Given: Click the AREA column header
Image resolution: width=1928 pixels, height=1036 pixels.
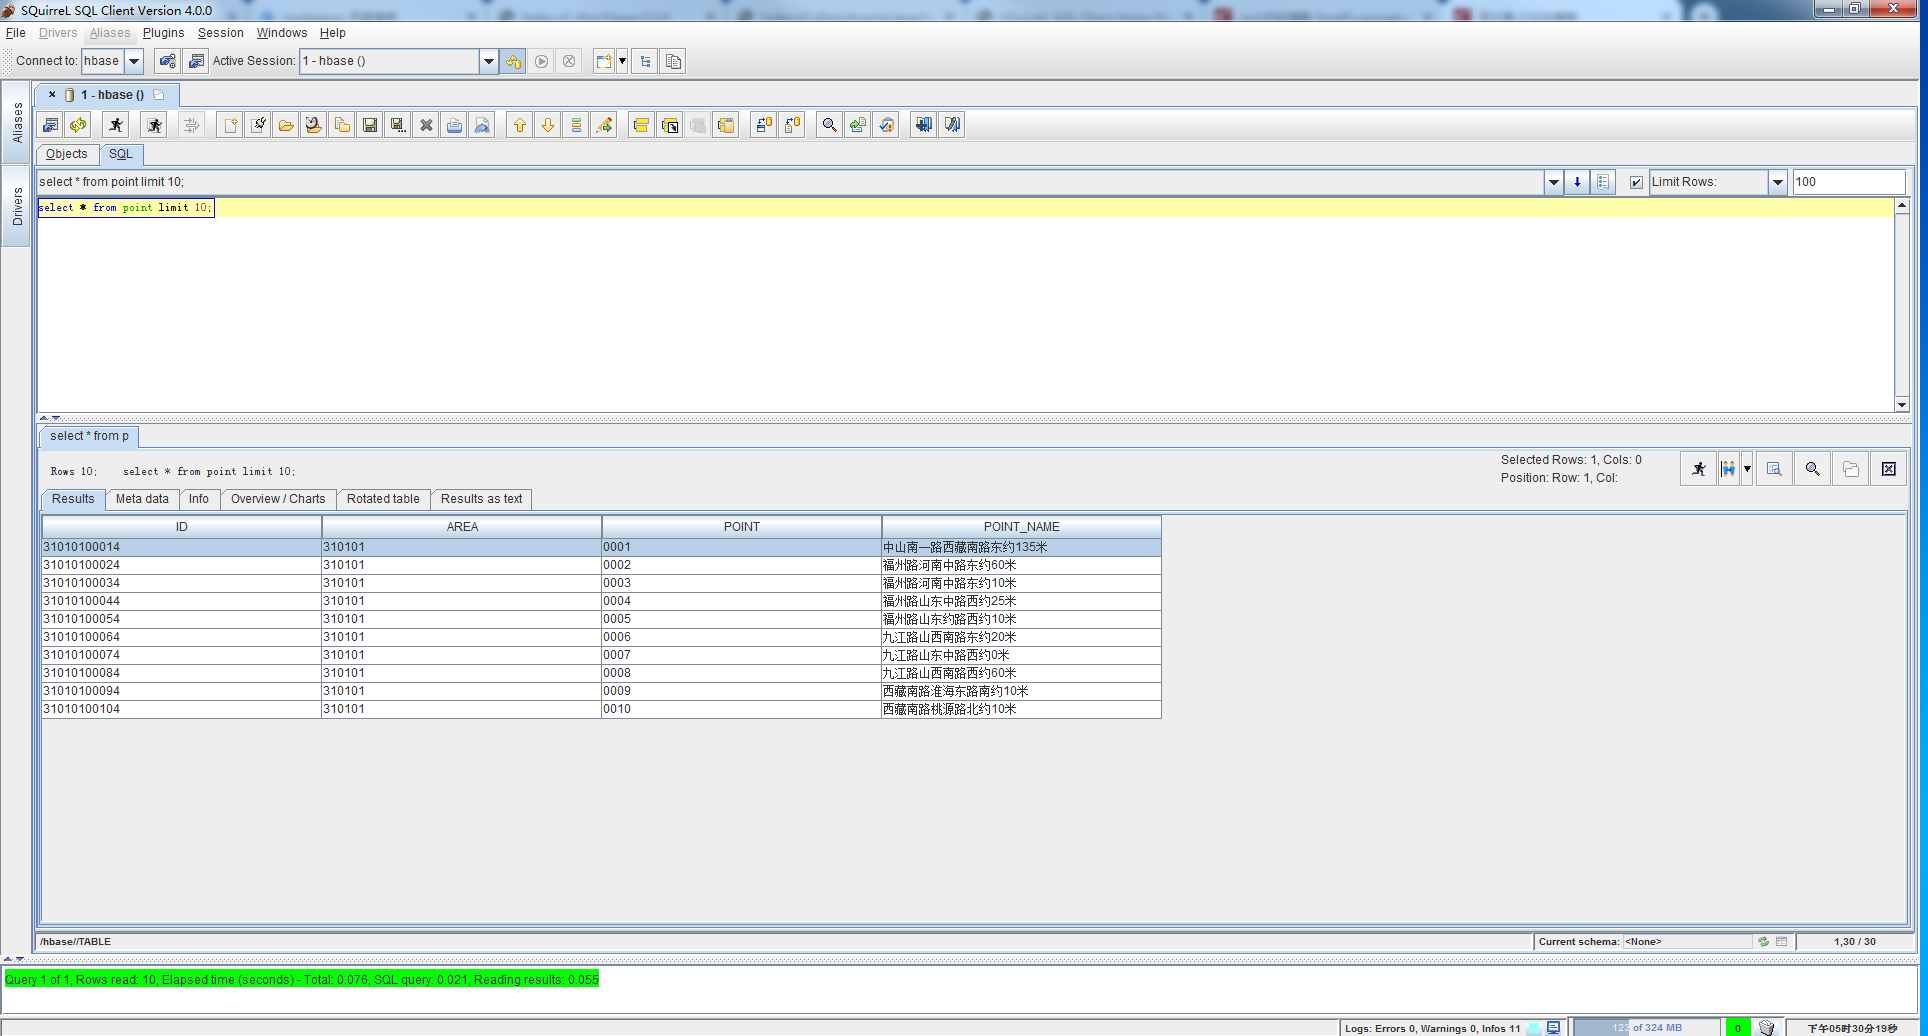Looking at the screenshot, I should tap(462, 527).
